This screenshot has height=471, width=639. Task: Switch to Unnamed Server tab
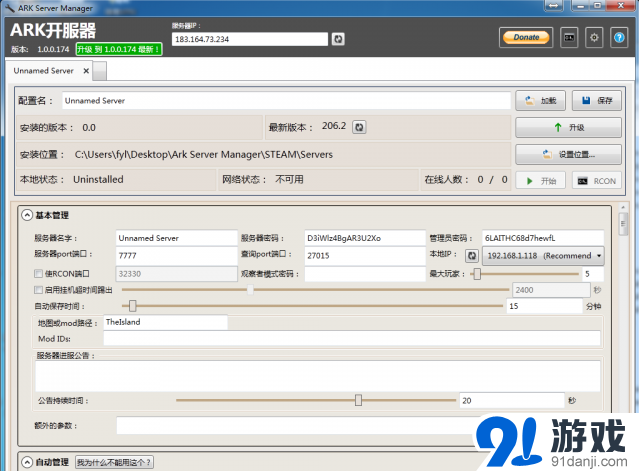pyautogui.click(x=43, y=71)
